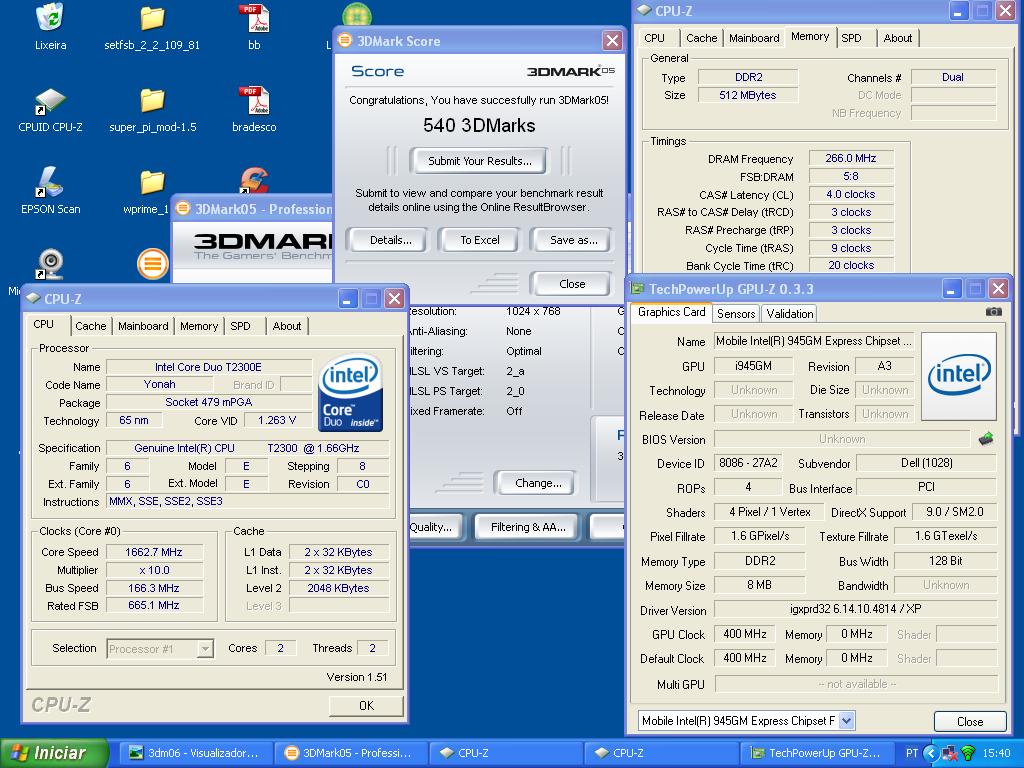Minimize the lower CPU-Z window
Screen dimensions: 1024x768
[347, 299]
